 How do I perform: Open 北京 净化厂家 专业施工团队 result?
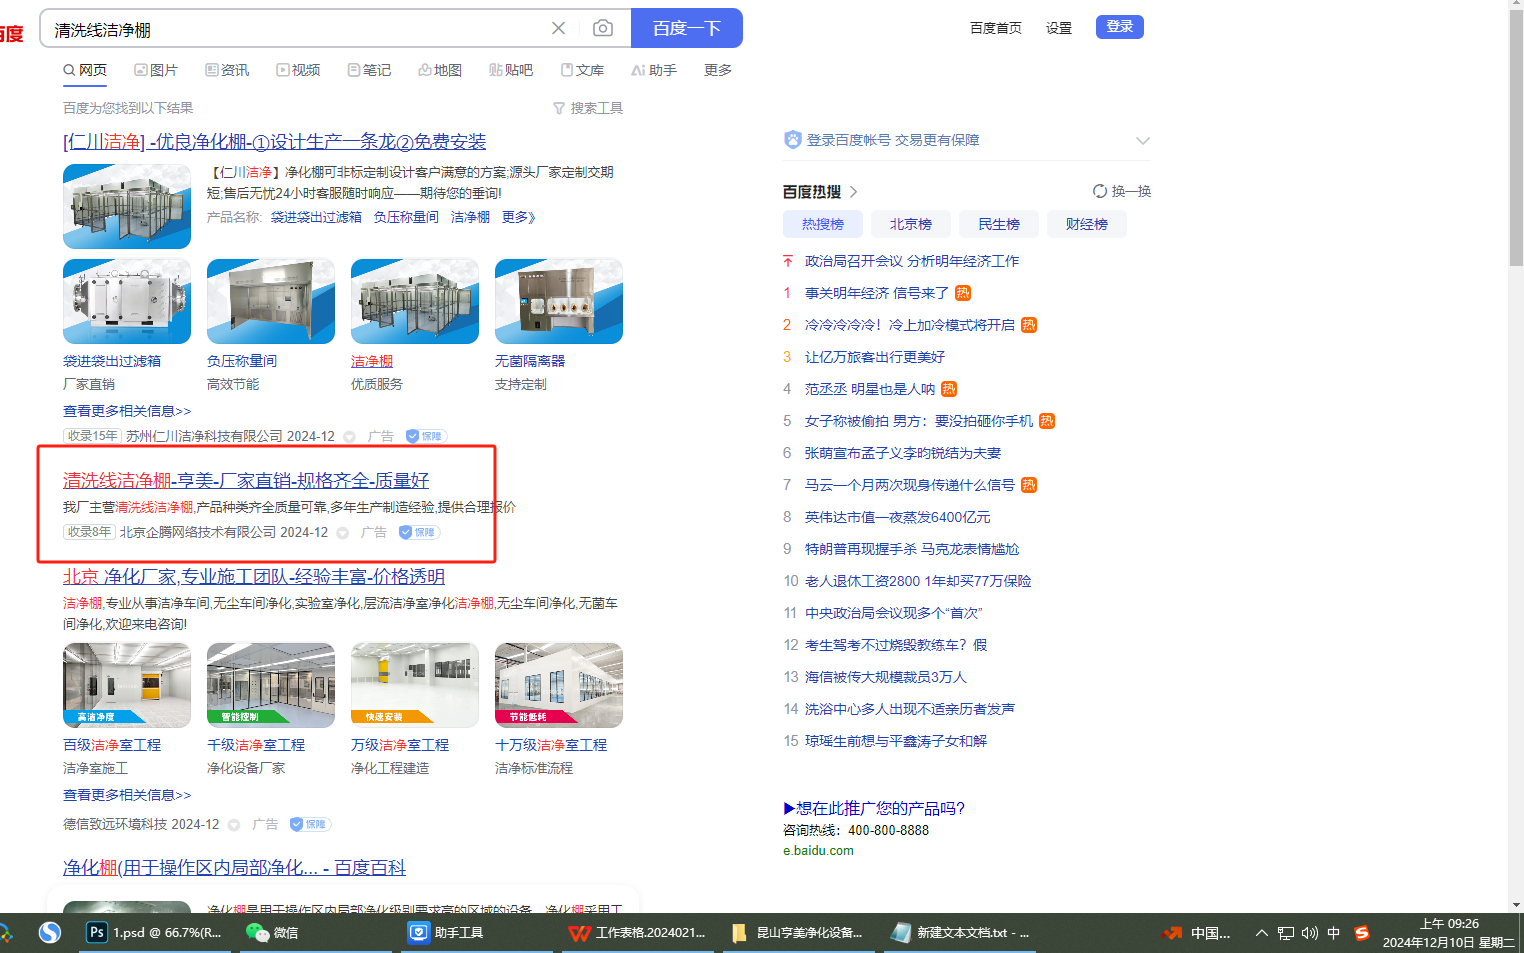pos(254,577)
